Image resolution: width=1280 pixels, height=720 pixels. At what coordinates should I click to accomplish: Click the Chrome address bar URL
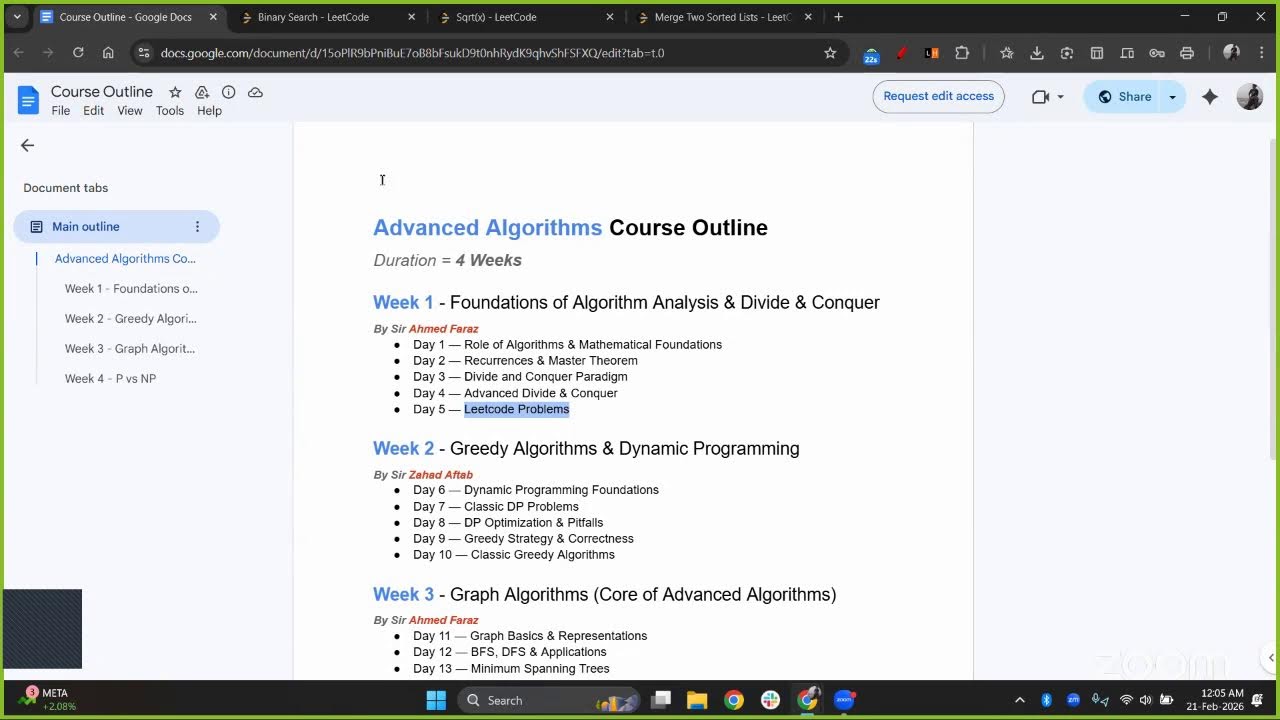[412, 53]
